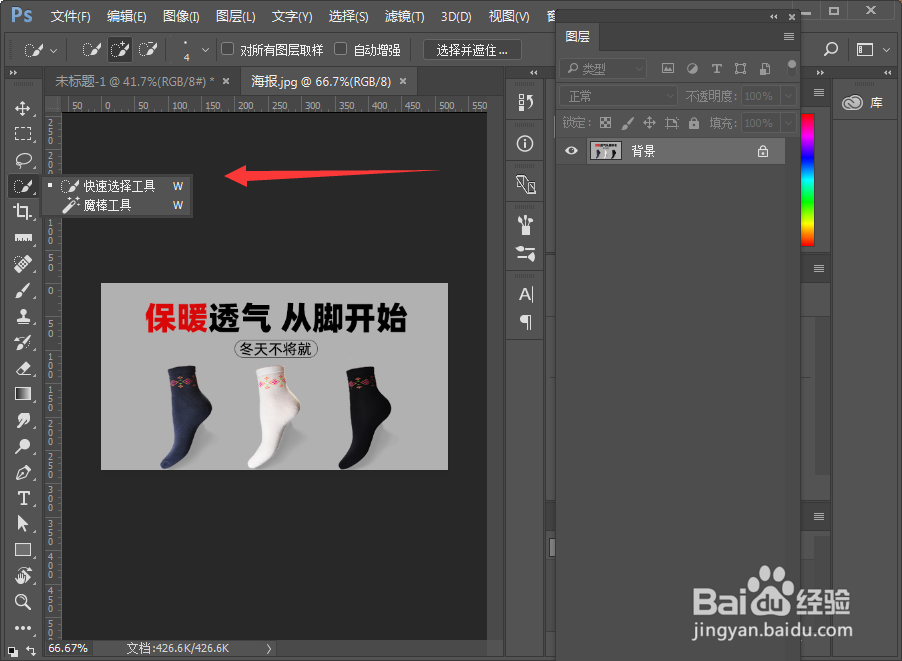The image size is (902, 661).
Task: Select the Hand tool
Action: point(23,575)
